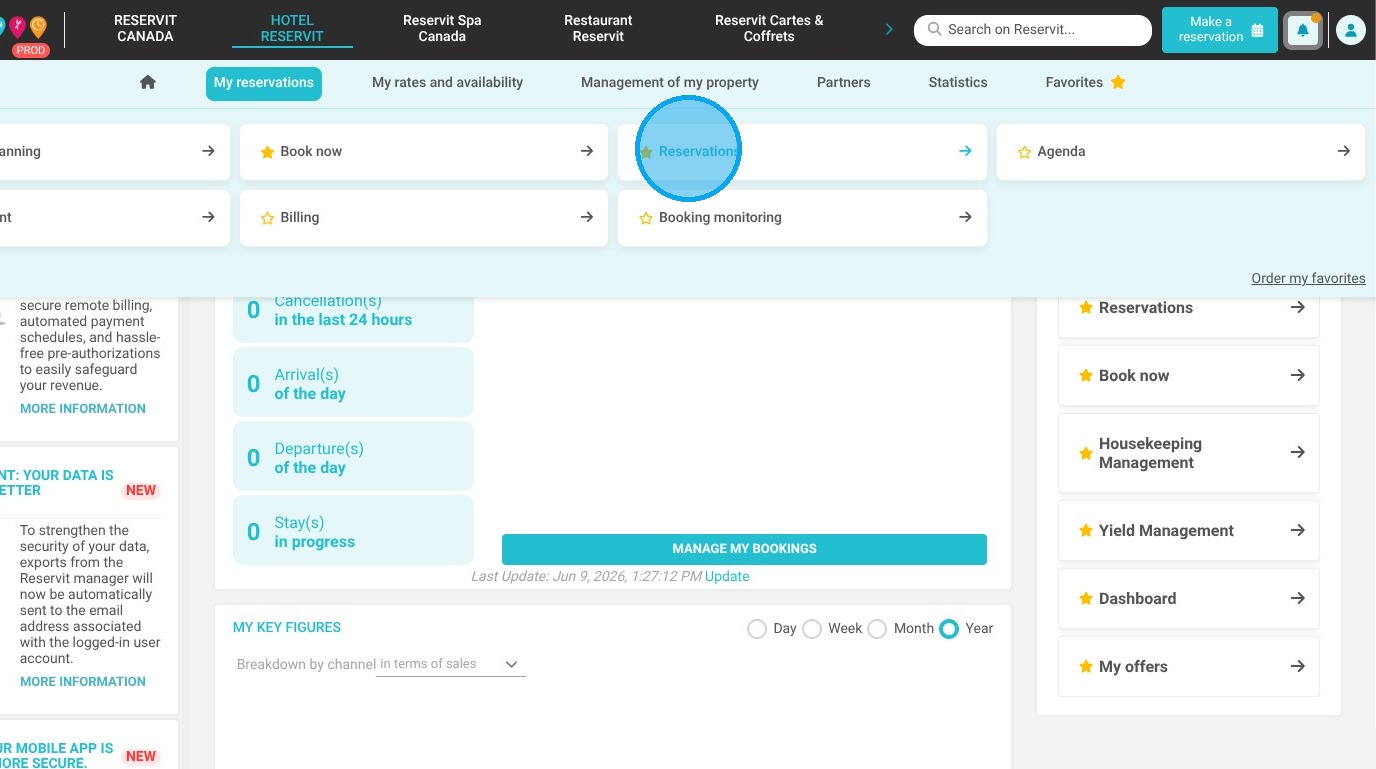The height and width of the screenshot is (769, 1376).
Task: Toggle favorite star for Agenda card
Action: tap(1024, 152)
